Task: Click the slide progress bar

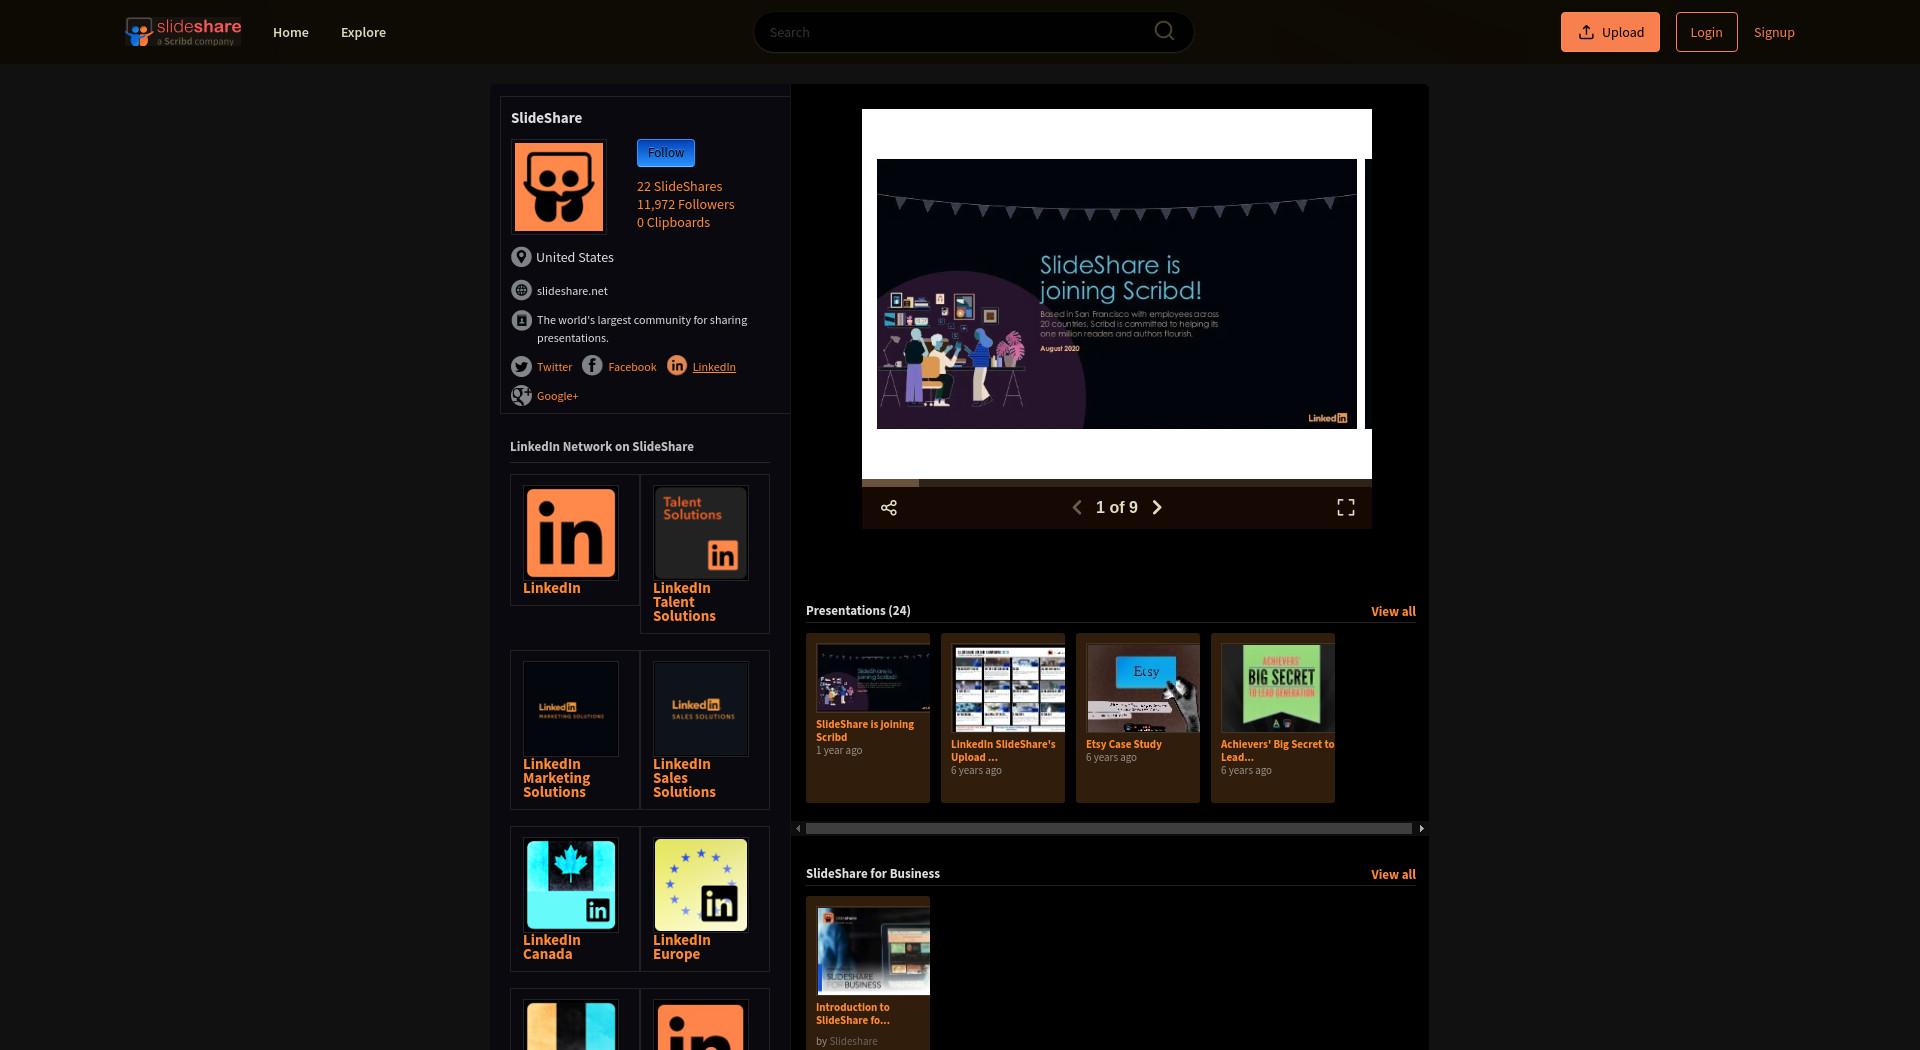Action: (x=1117, y=483)
